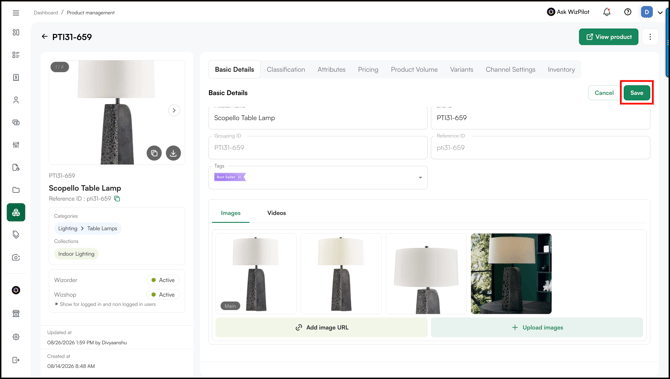Open the person icon in the sidebar
Viewport: 670px width, 379px height.
click(x=16, y=100)
